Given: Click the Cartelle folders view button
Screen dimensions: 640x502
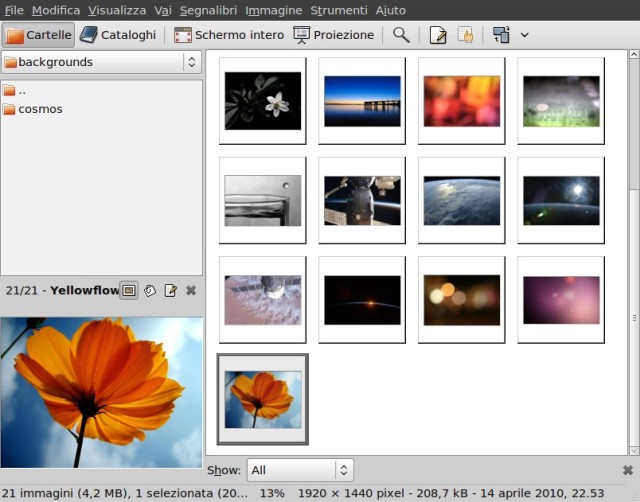Looking at the screenshot, I should coord(38,35).
